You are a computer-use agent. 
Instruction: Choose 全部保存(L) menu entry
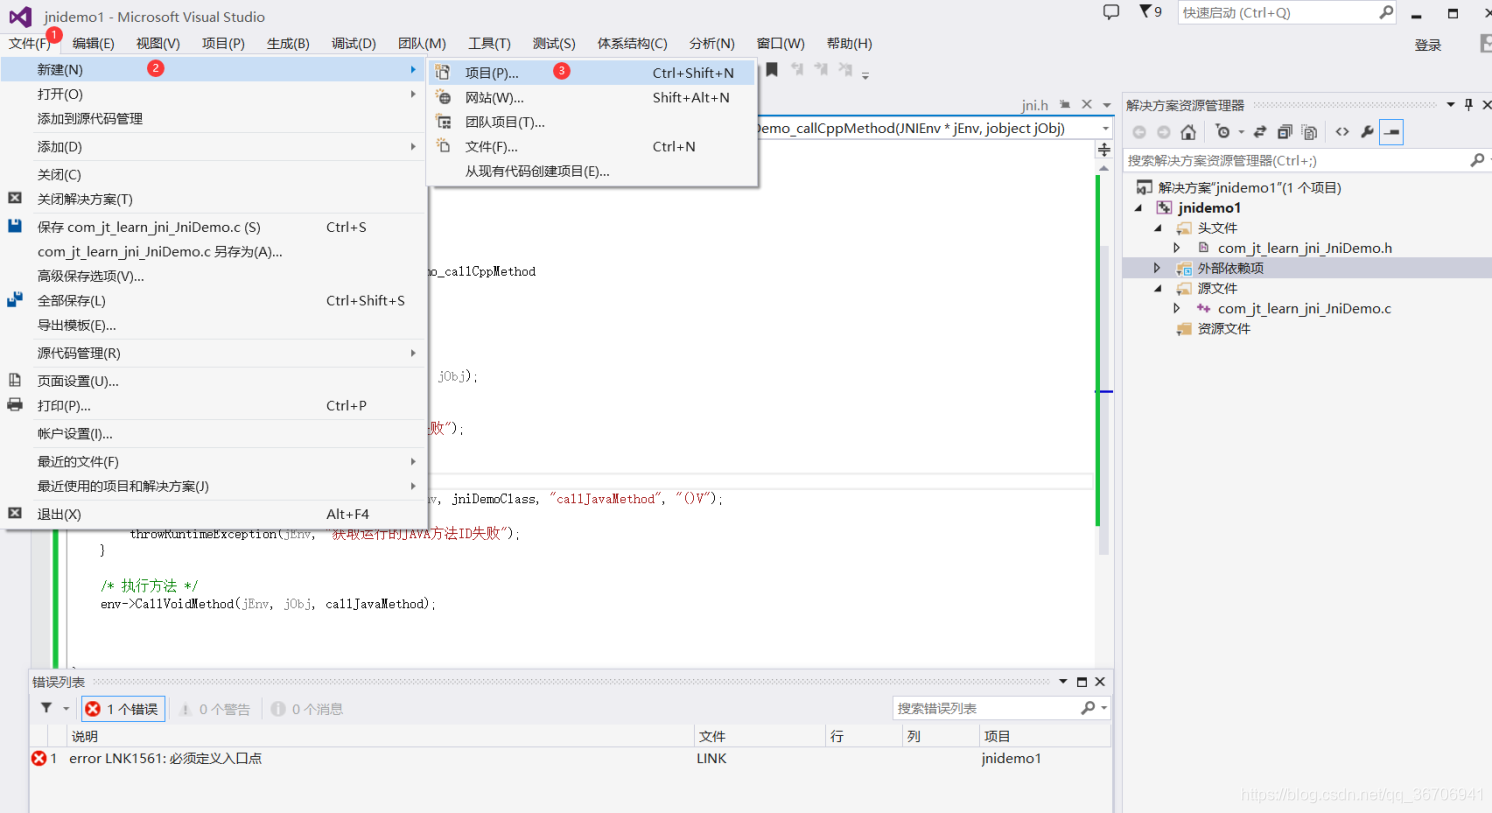(x=214, y=300)
